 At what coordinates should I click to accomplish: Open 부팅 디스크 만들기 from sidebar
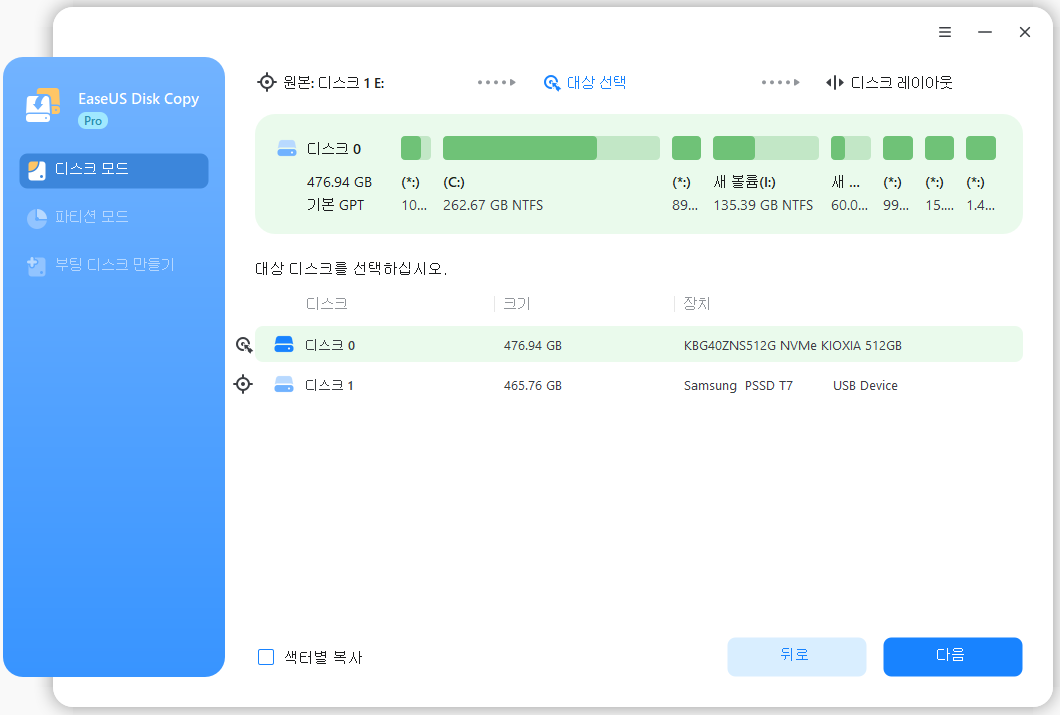coord(113,264)
